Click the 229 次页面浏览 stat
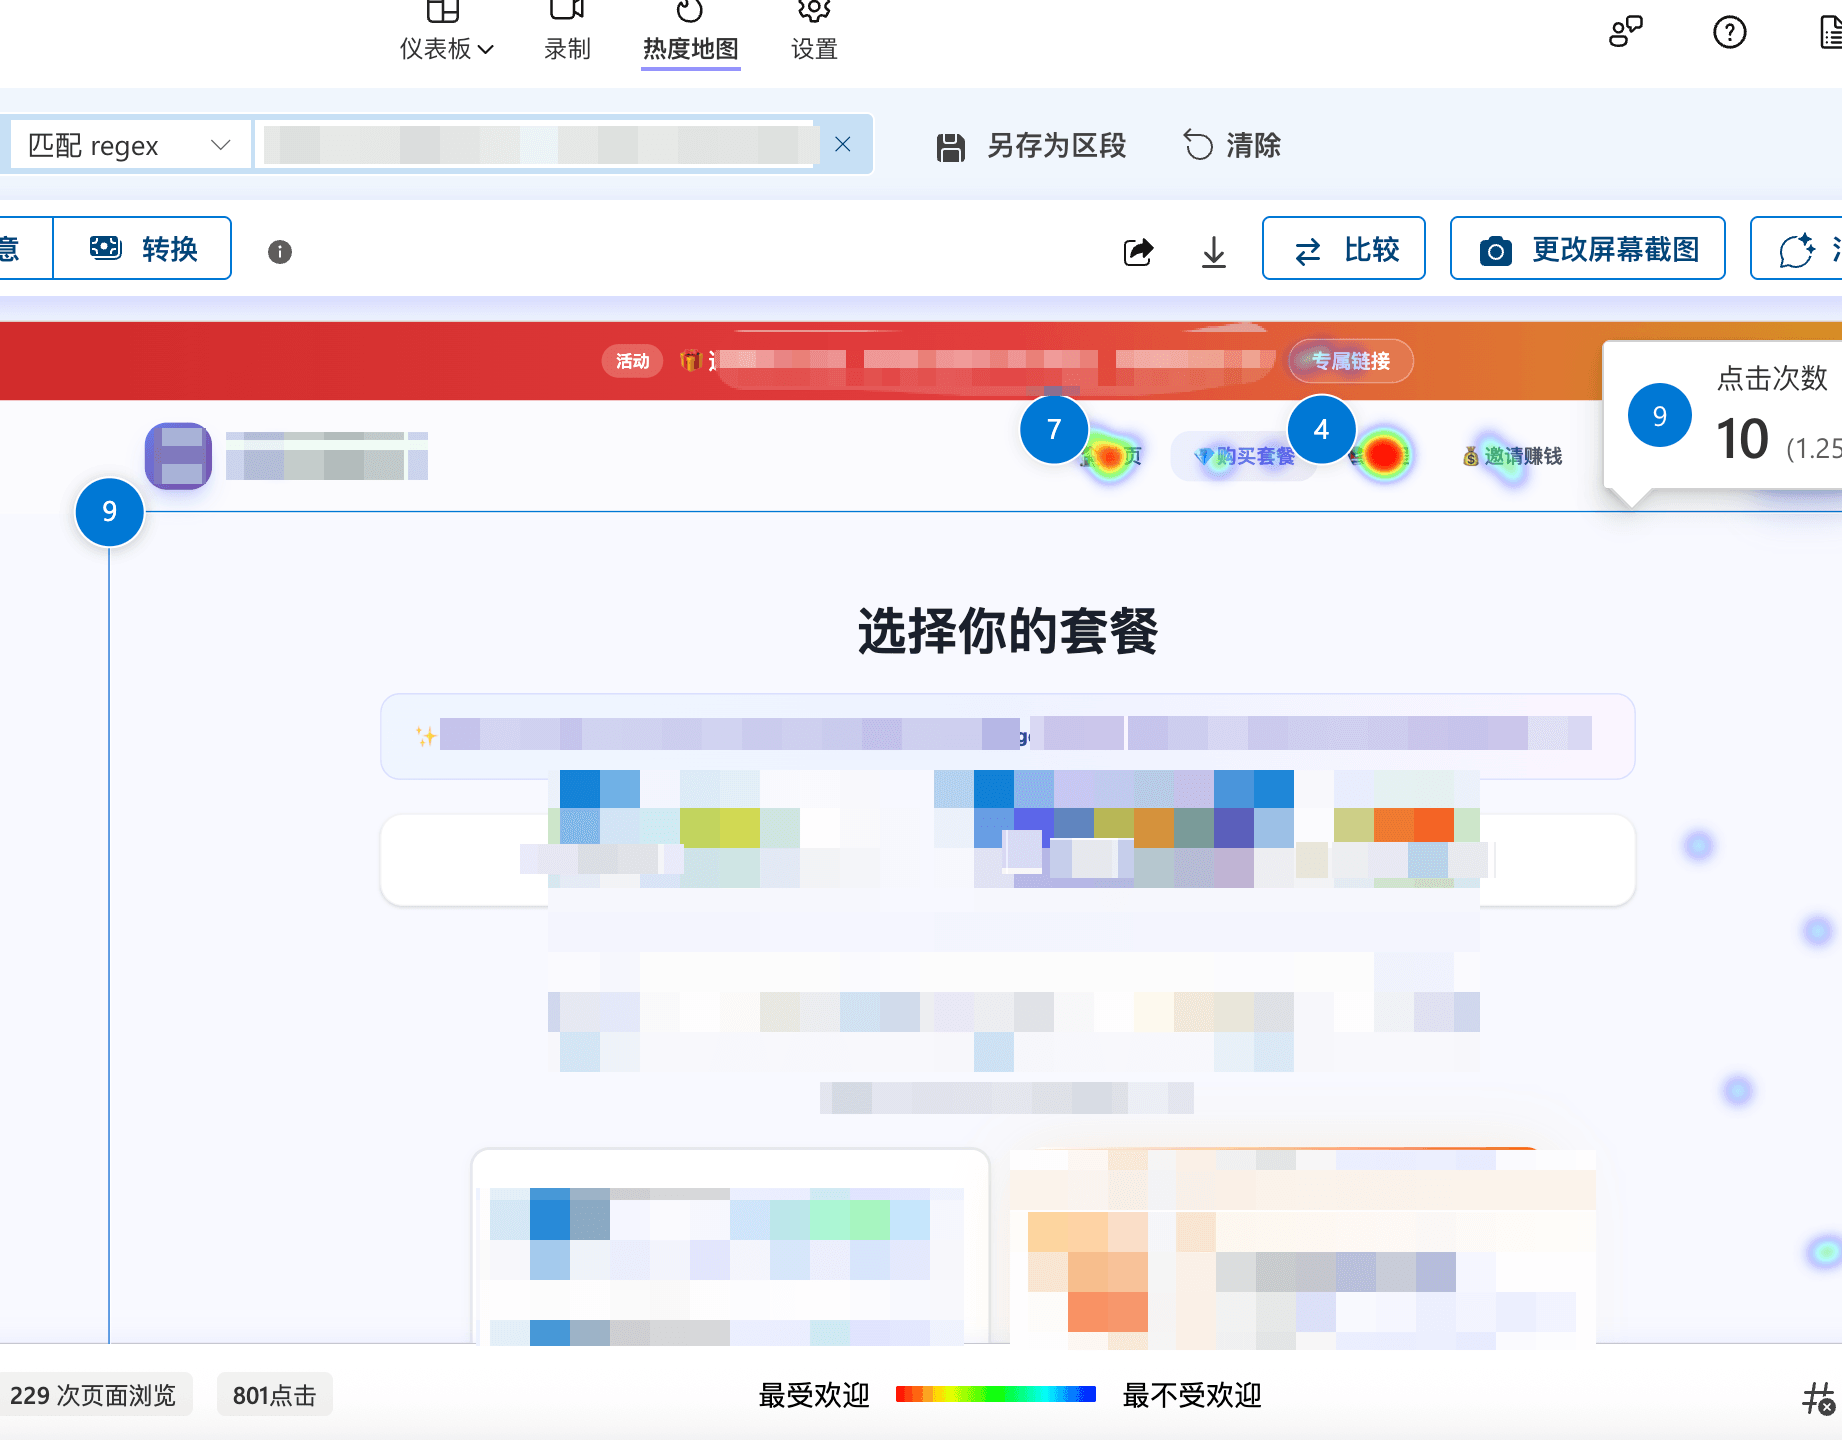This screenshot has width=1842, height=1440. tap(93, 1395)
